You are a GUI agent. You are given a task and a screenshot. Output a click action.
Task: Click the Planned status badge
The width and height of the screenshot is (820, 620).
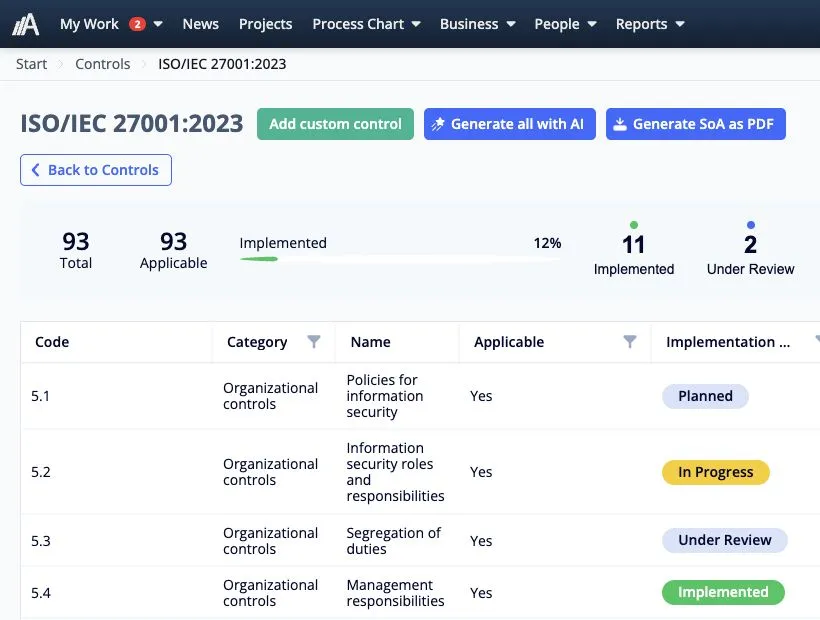705,396
